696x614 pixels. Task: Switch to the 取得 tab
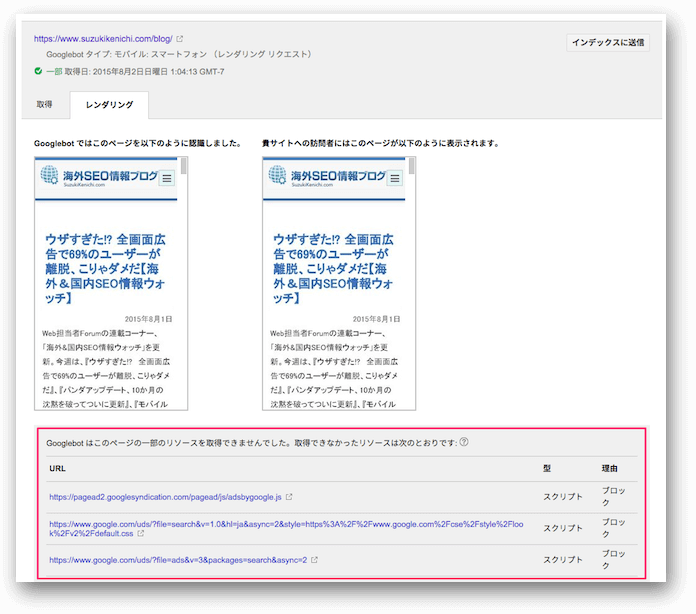point(44,104)
